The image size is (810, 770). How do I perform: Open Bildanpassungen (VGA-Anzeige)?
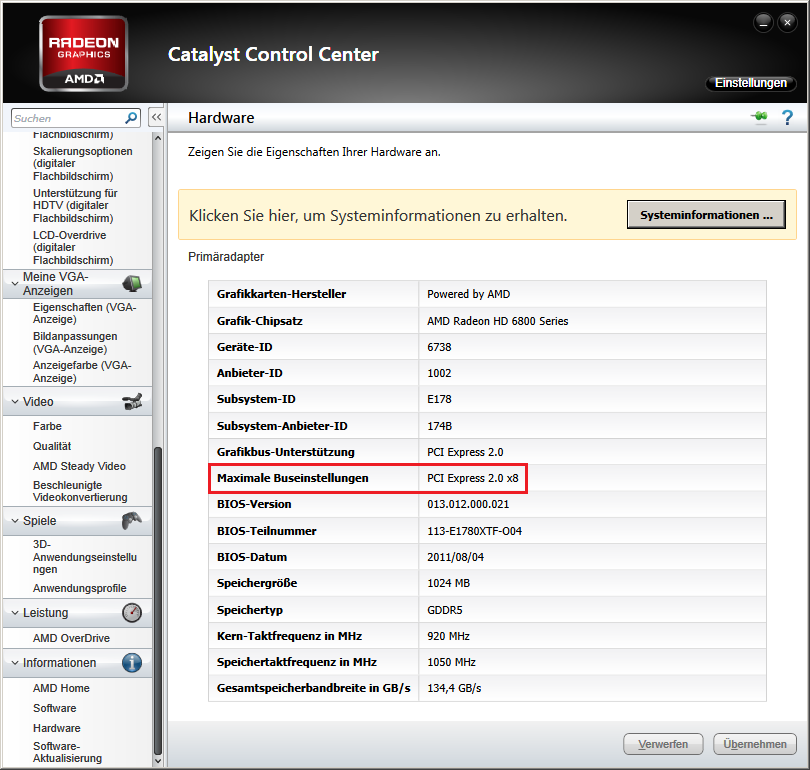(x=75, y=342)
